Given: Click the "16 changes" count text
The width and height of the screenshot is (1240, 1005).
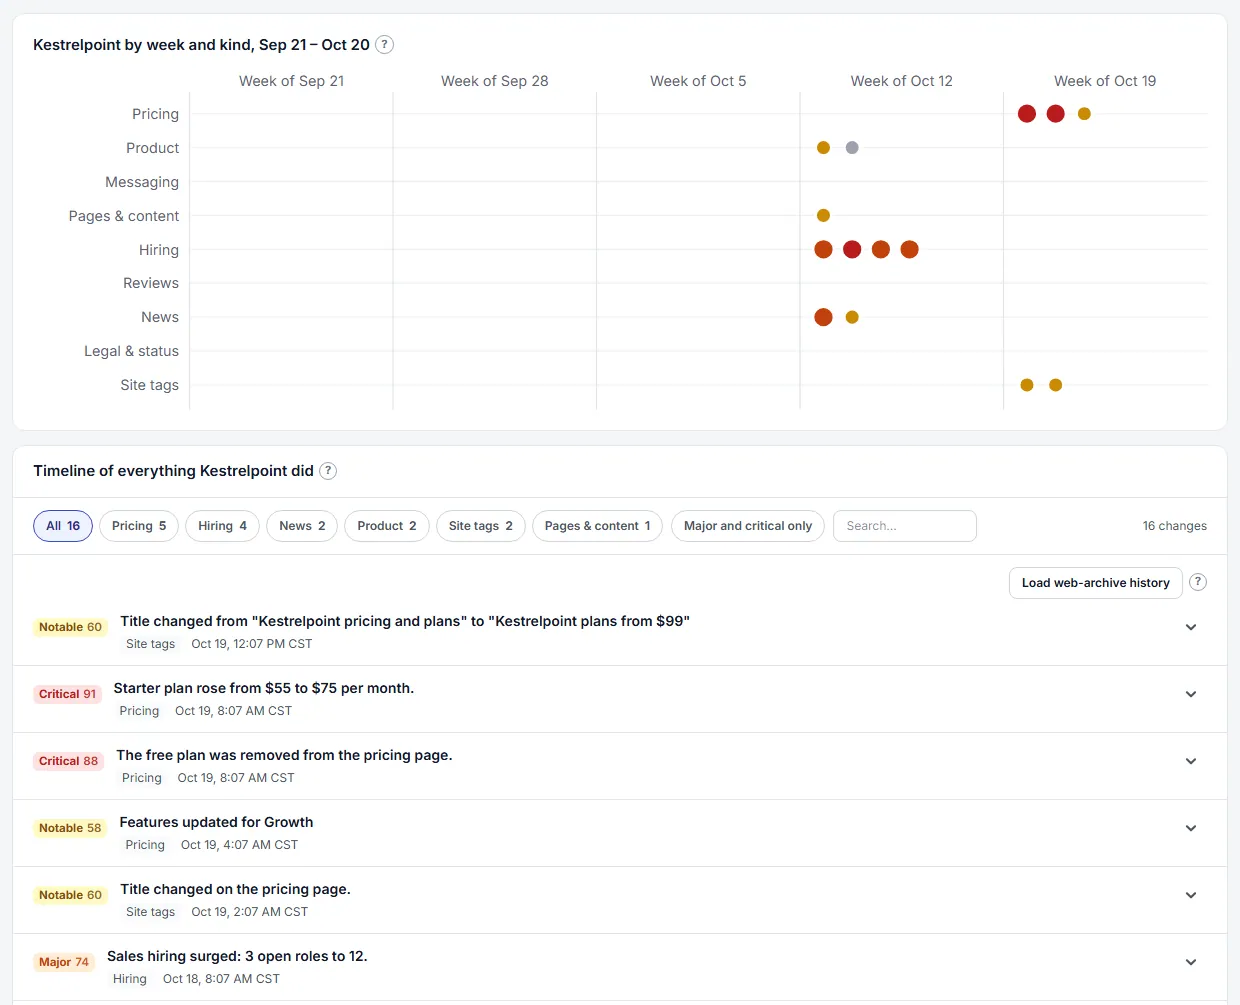Looking at the screenshot, I should [x=1175, y=526].
